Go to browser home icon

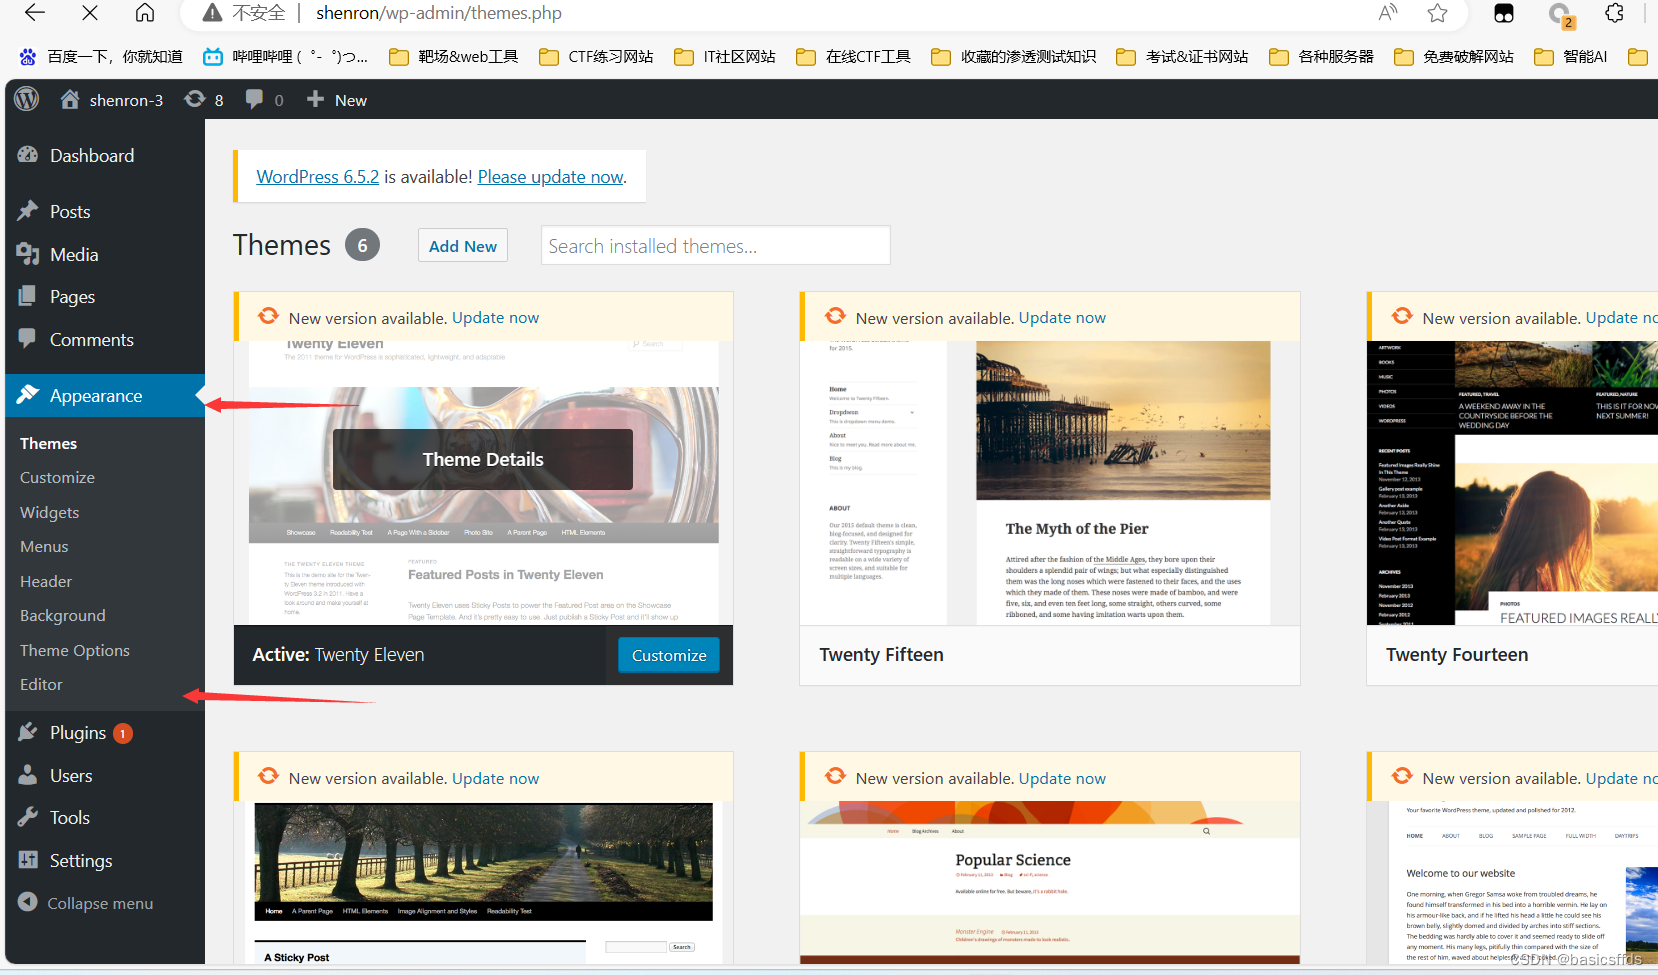[145, 13]
